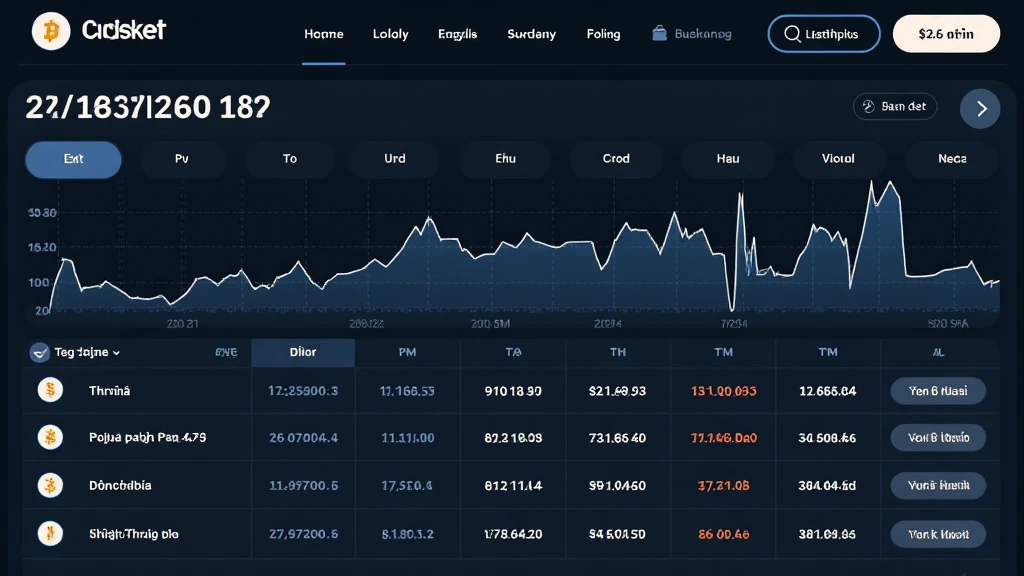This screenshot has width=1024, height=576.
Task: Open the Bam det options pill
Action: pos(894,107)
